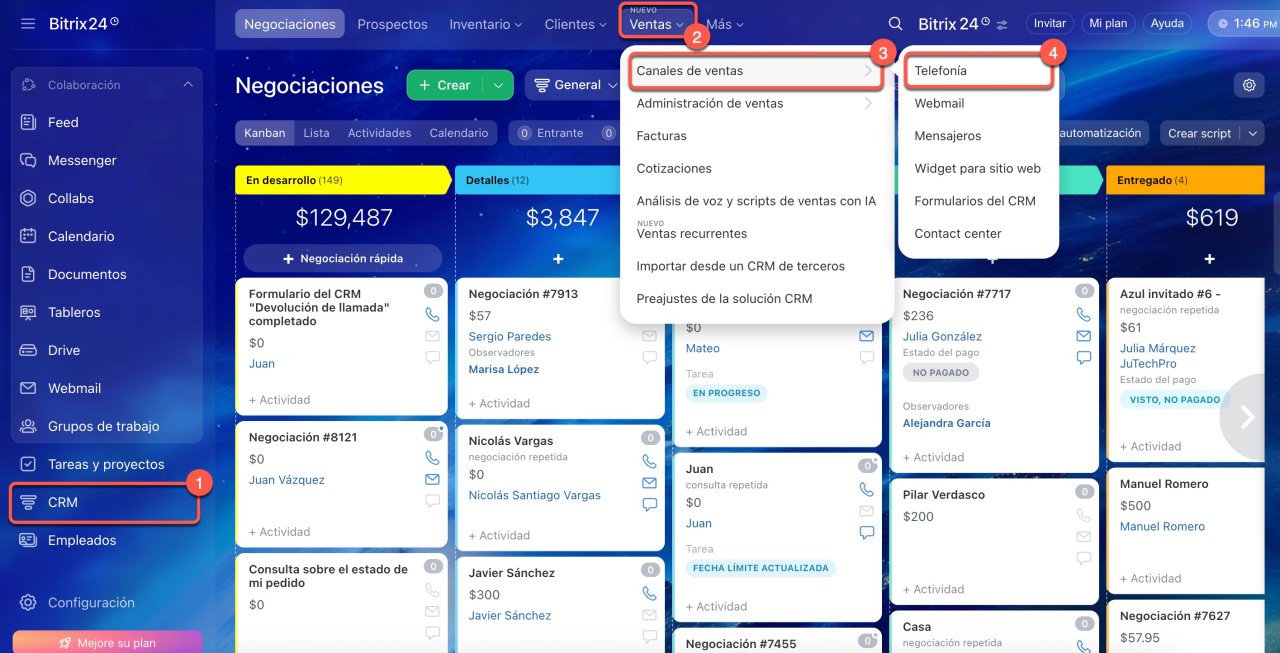Viewport: 1280px width, 653px height.
Task: Click the Ayuda button
Action: coord(1167,23)
